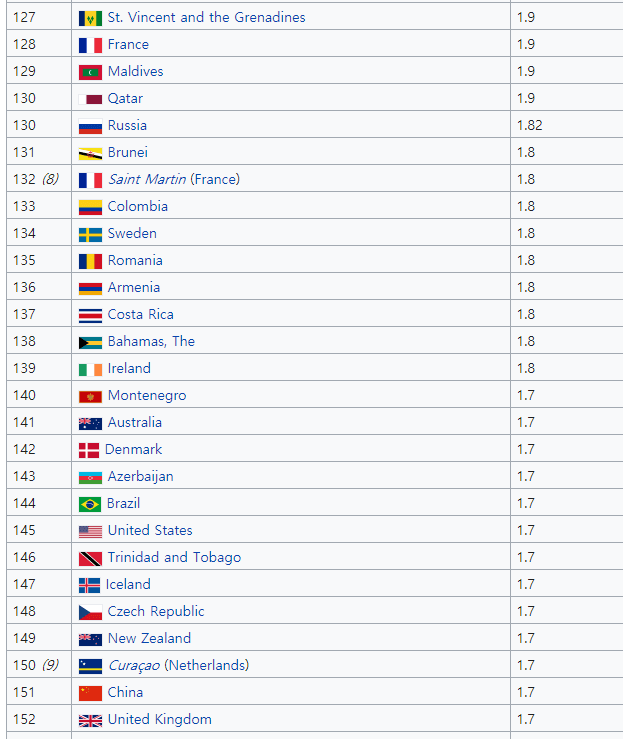Viewport: 623px width, 739px height.
Task: Click the United States flag icon
Action: pyautogui.click(x=90, y=531)
